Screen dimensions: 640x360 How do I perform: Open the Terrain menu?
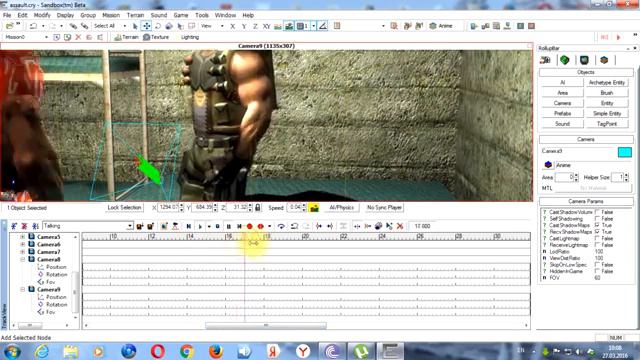click(x=135, y=15)
